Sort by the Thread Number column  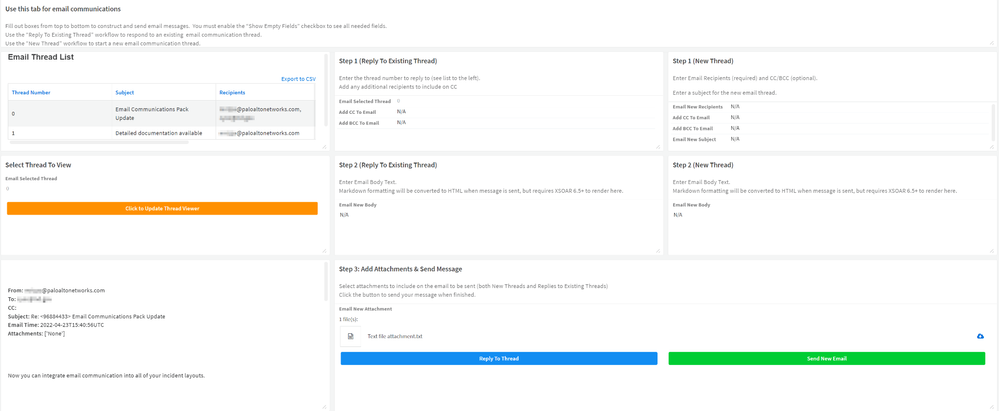tap(31, 92)
